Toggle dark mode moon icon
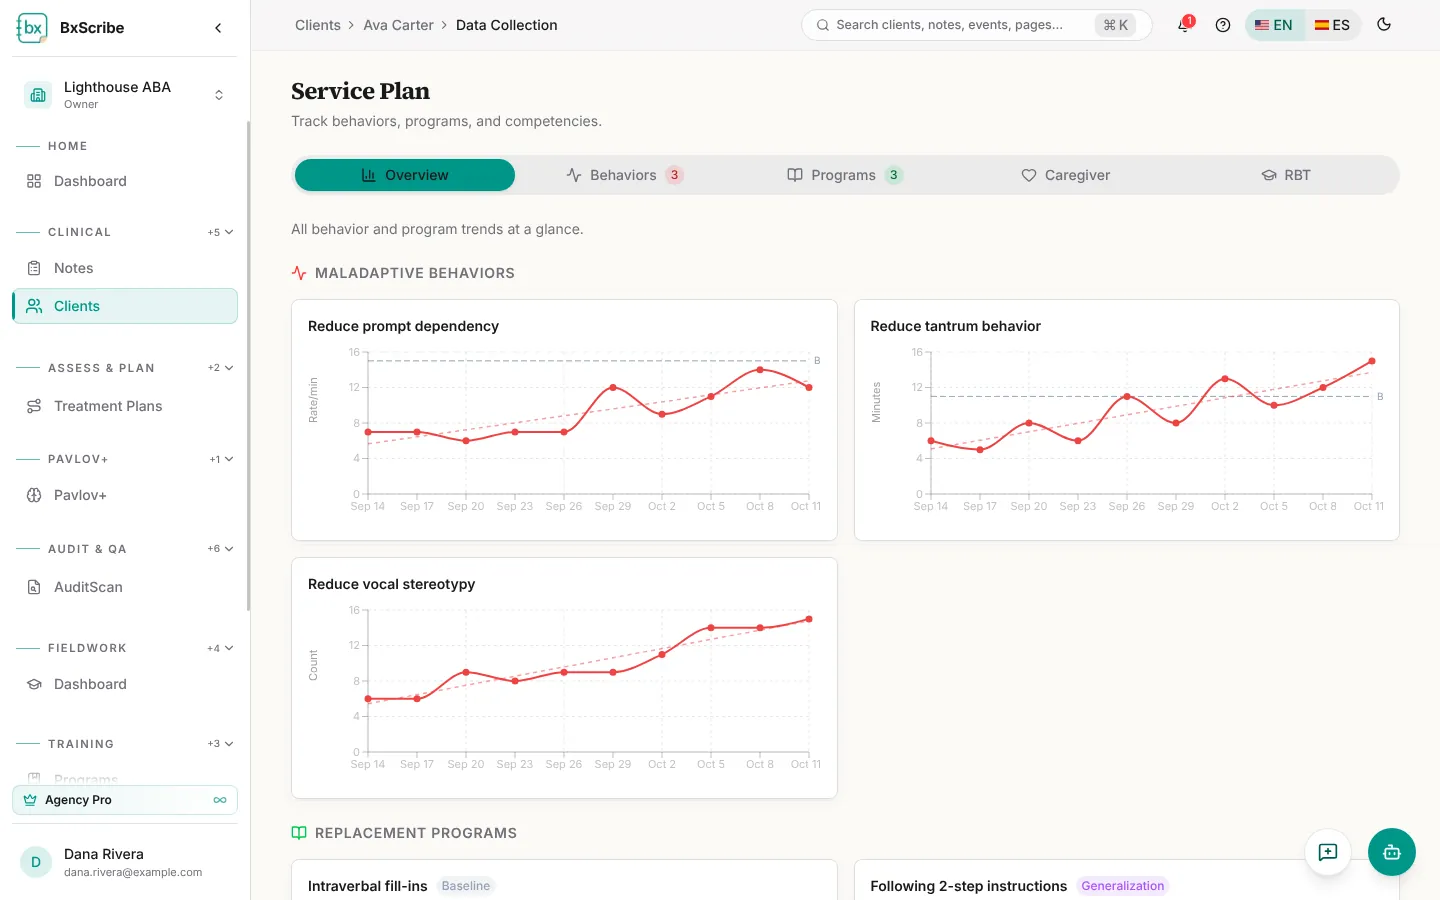Screen dimensions: 1440x900 click(x=1384, y=25)
